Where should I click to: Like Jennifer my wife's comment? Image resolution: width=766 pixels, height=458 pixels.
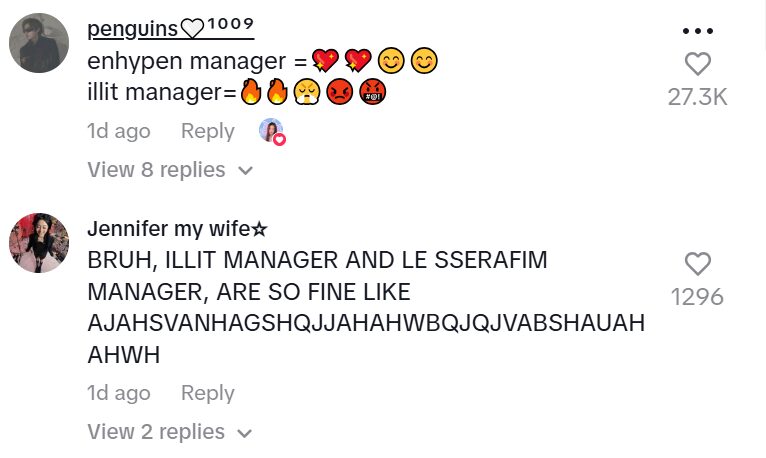click(x=697, y=264)
